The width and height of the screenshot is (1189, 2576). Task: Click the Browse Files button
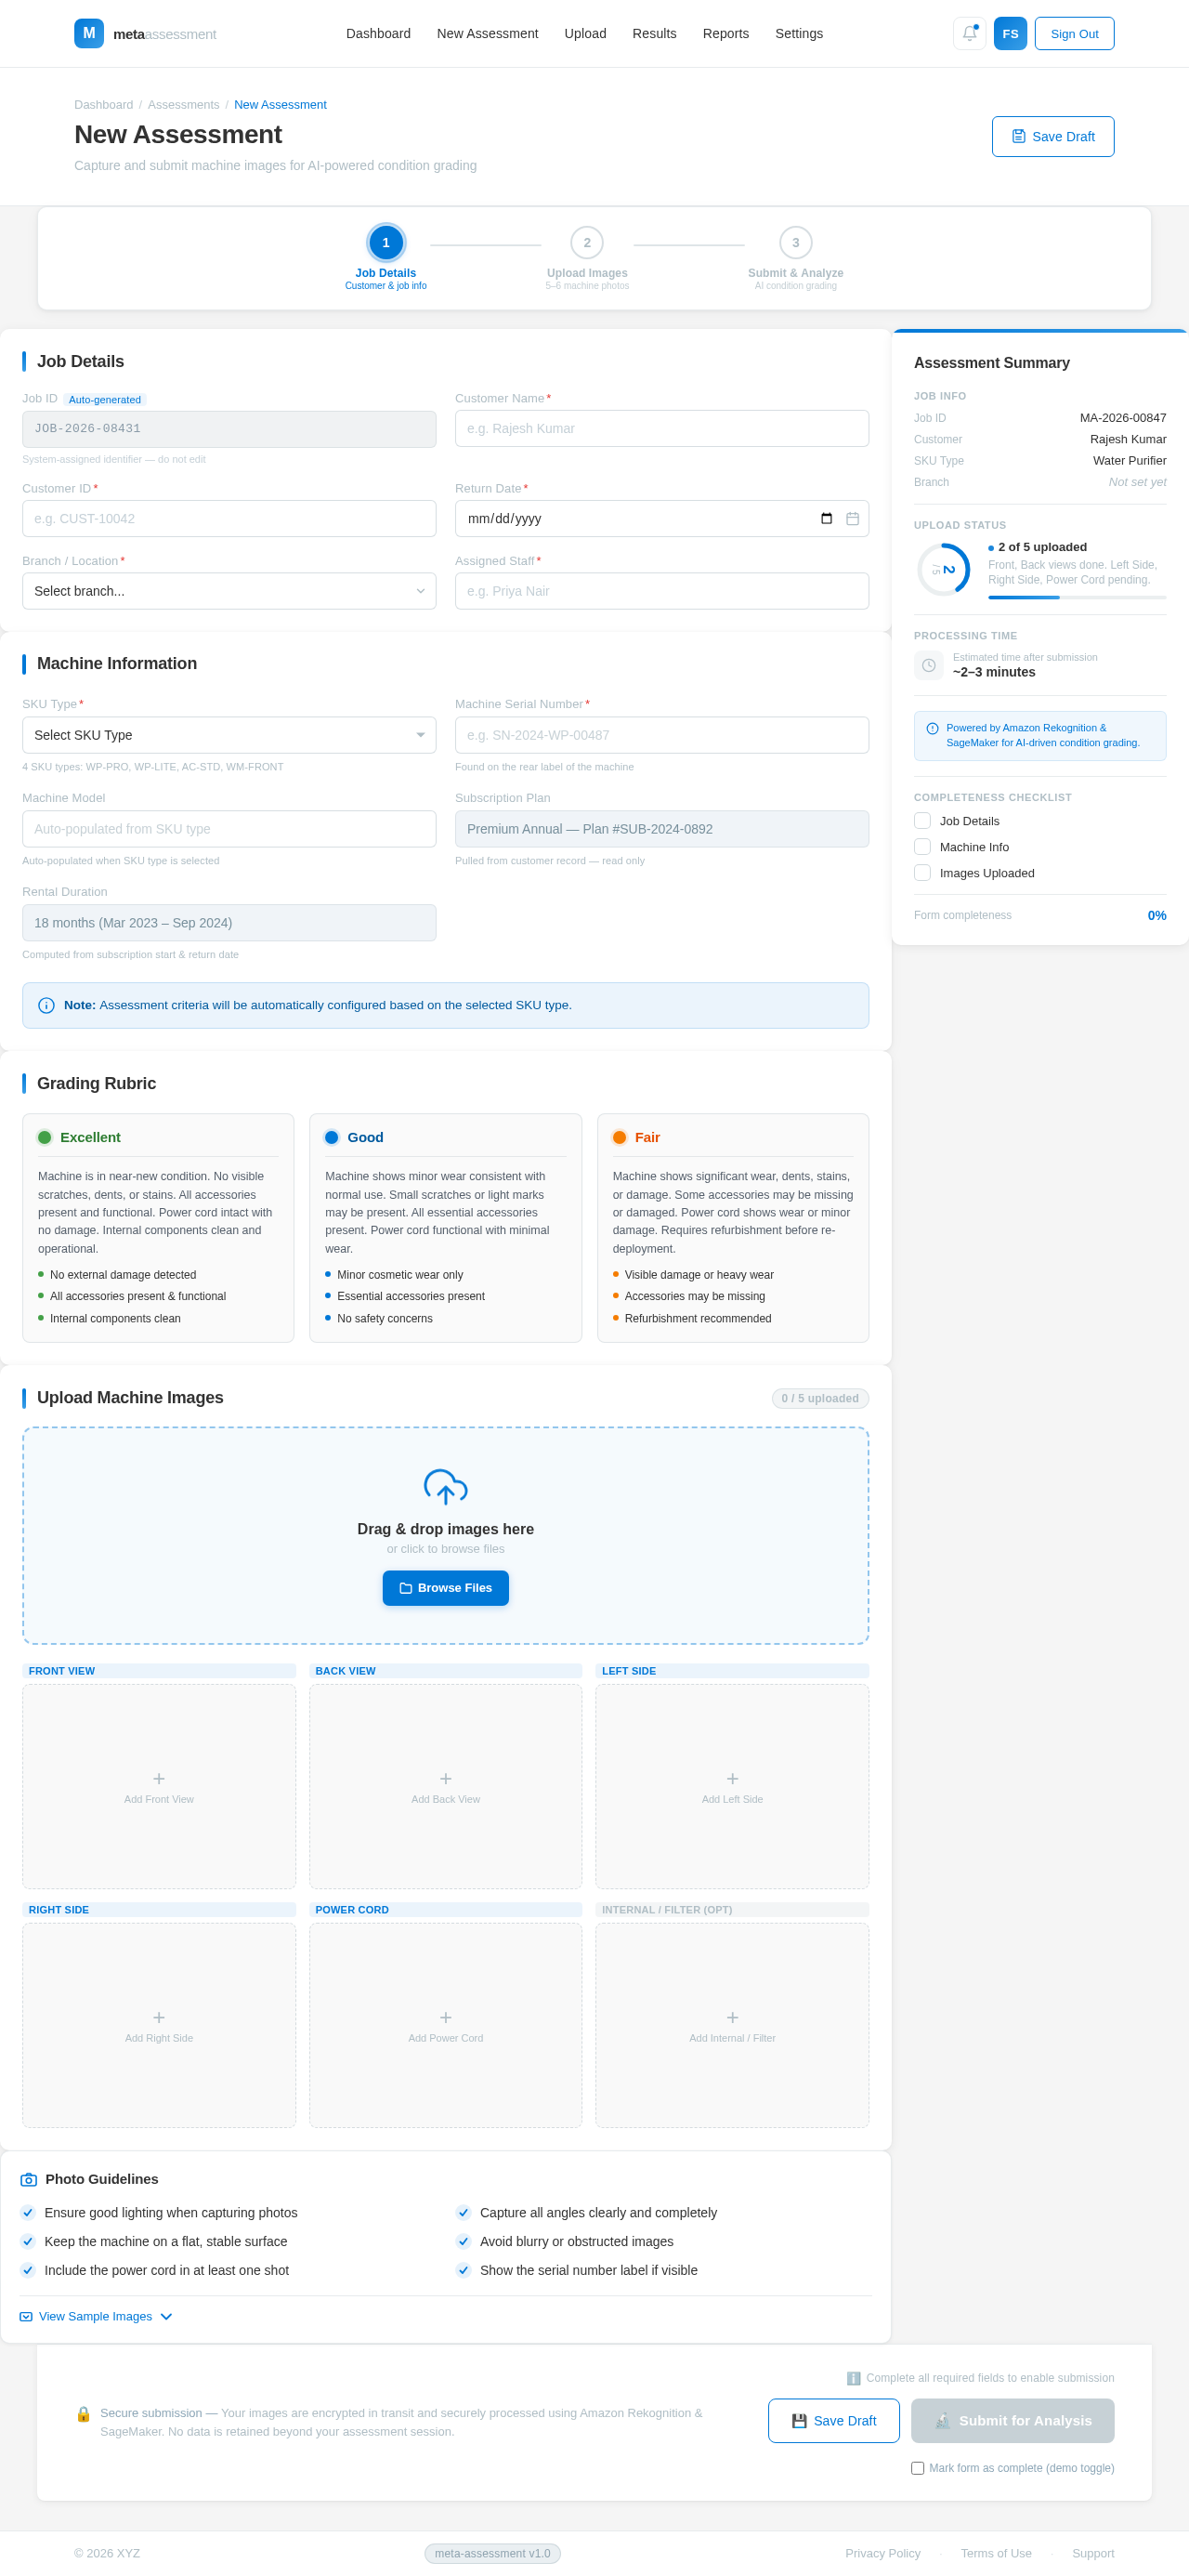pos(446,1588)
